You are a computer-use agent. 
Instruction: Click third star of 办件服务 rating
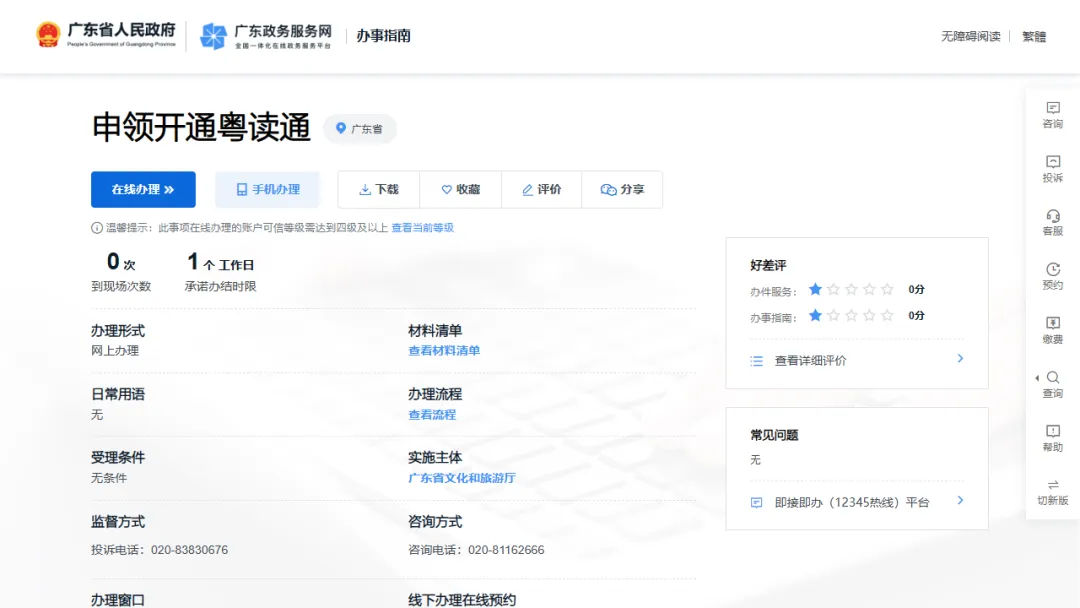pos(851,289)
